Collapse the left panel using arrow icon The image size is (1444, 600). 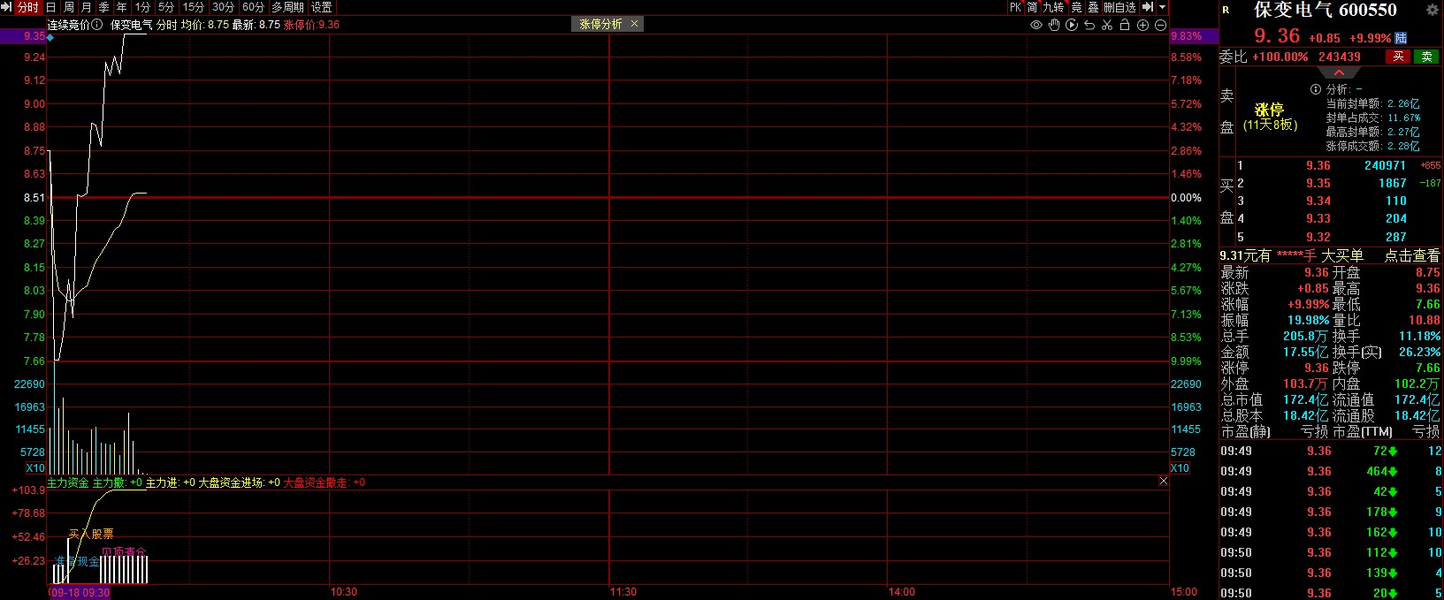click(7, 7)
